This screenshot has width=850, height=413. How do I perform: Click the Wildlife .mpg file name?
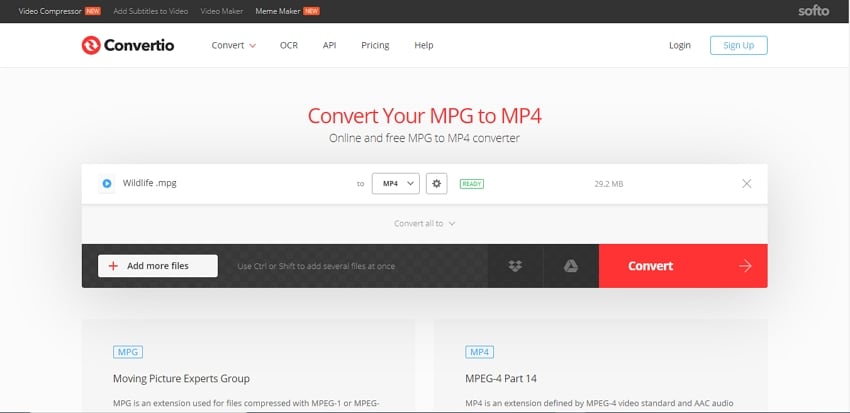point(150,183)
